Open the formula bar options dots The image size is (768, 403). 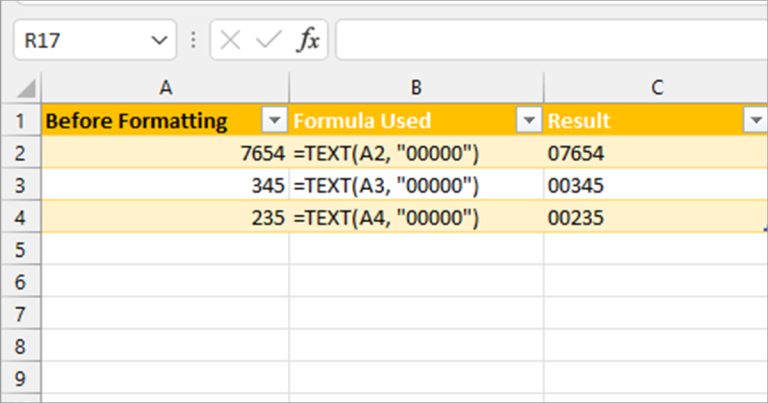pos(193,40)
